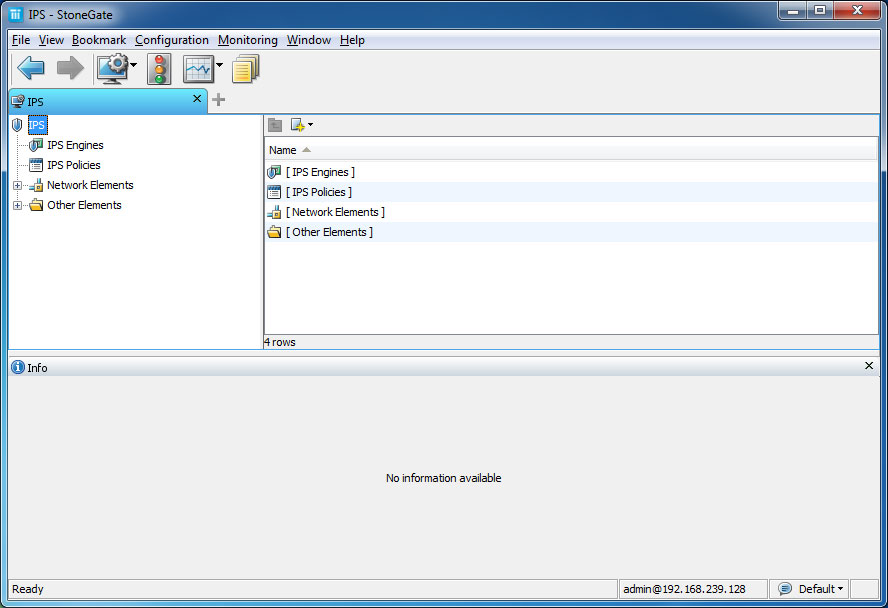888x608 pixels.
Task: Select IPS Engines in the tree
Action: [x=75, y=145]
